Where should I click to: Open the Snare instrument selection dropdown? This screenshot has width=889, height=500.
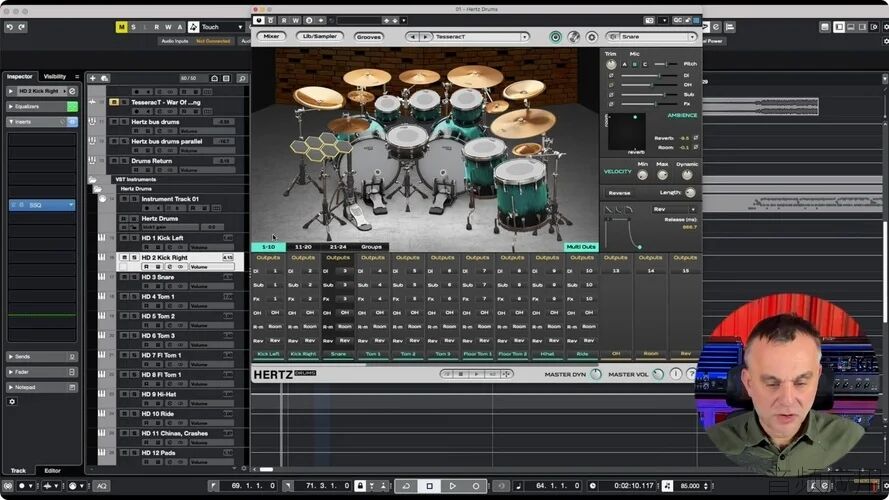click(692, 37)
